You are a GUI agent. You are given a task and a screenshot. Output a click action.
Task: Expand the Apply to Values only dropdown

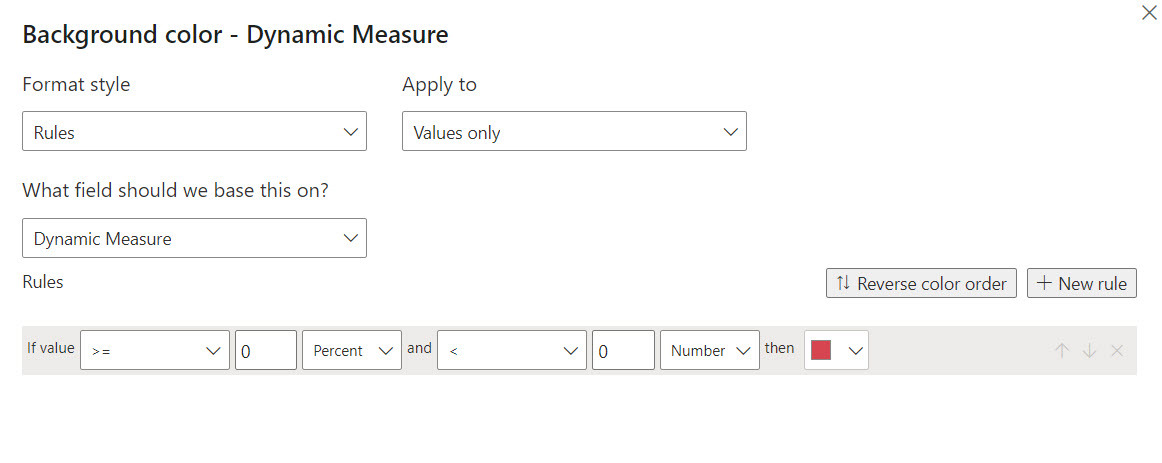[x=574, y=132]
